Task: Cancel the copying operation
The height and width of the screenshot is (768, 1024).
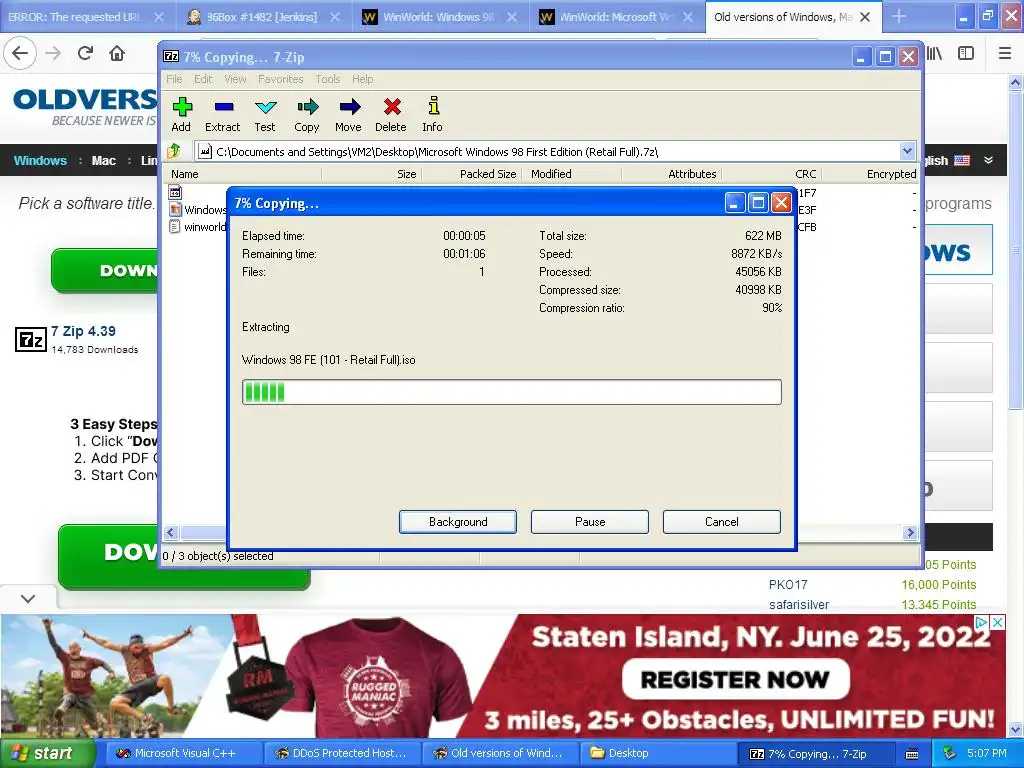Action: [722, 522]
